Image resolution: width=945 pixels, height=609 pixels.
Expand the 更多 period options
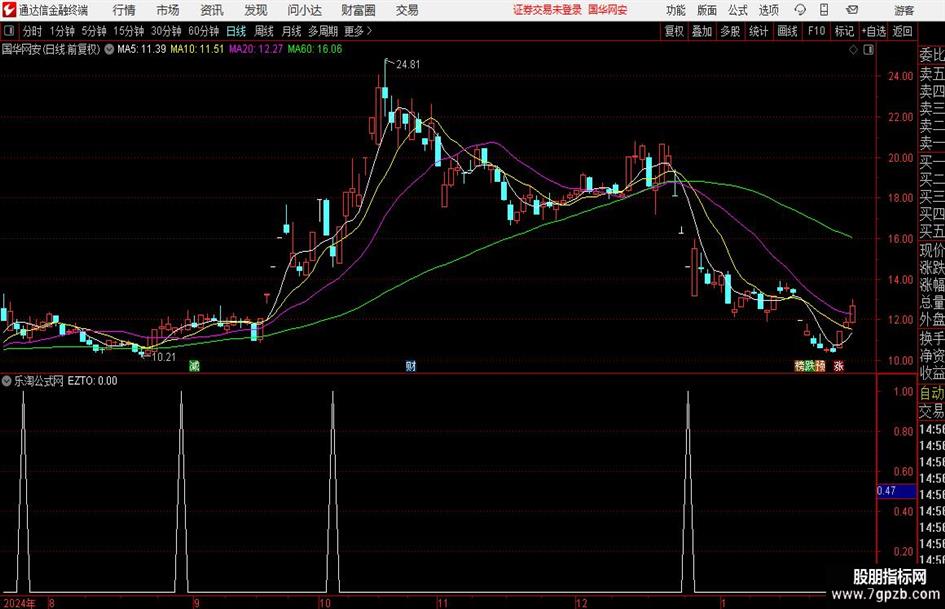pos(358,31)
